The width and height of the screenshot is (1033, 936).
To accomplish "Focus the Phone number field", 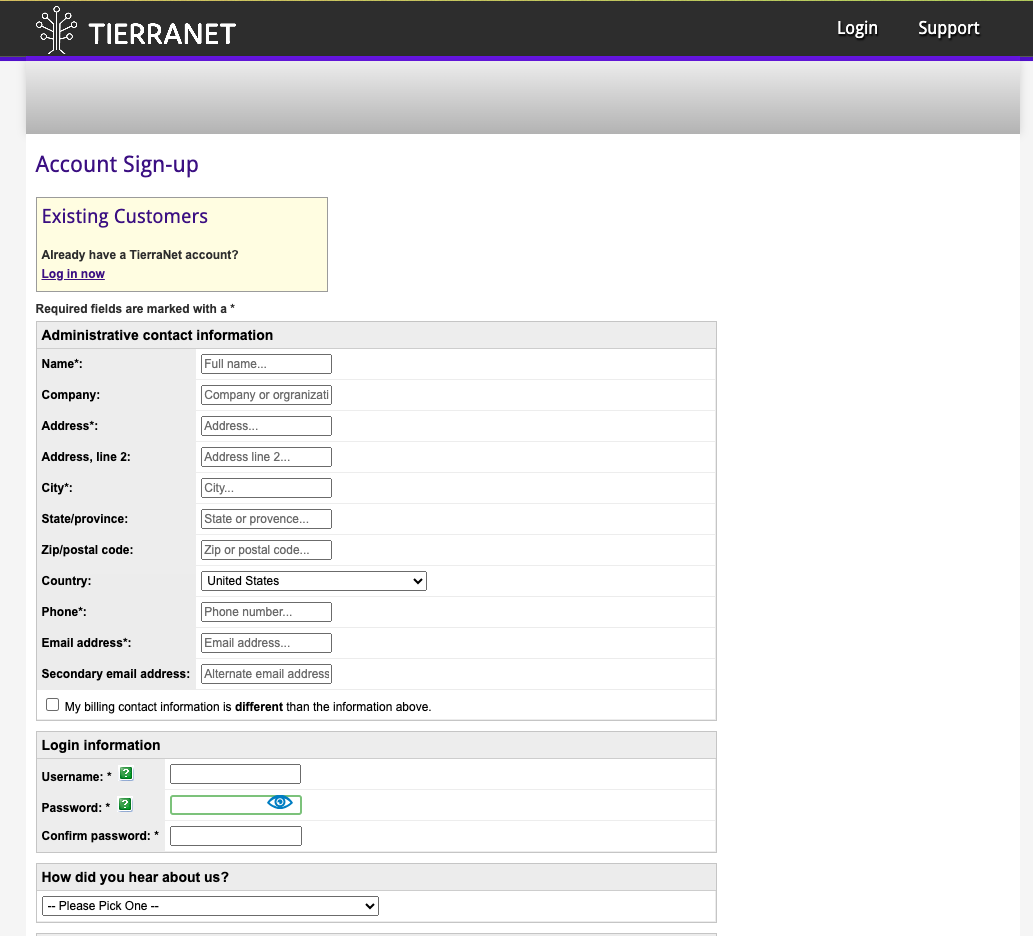I will 266,612.
